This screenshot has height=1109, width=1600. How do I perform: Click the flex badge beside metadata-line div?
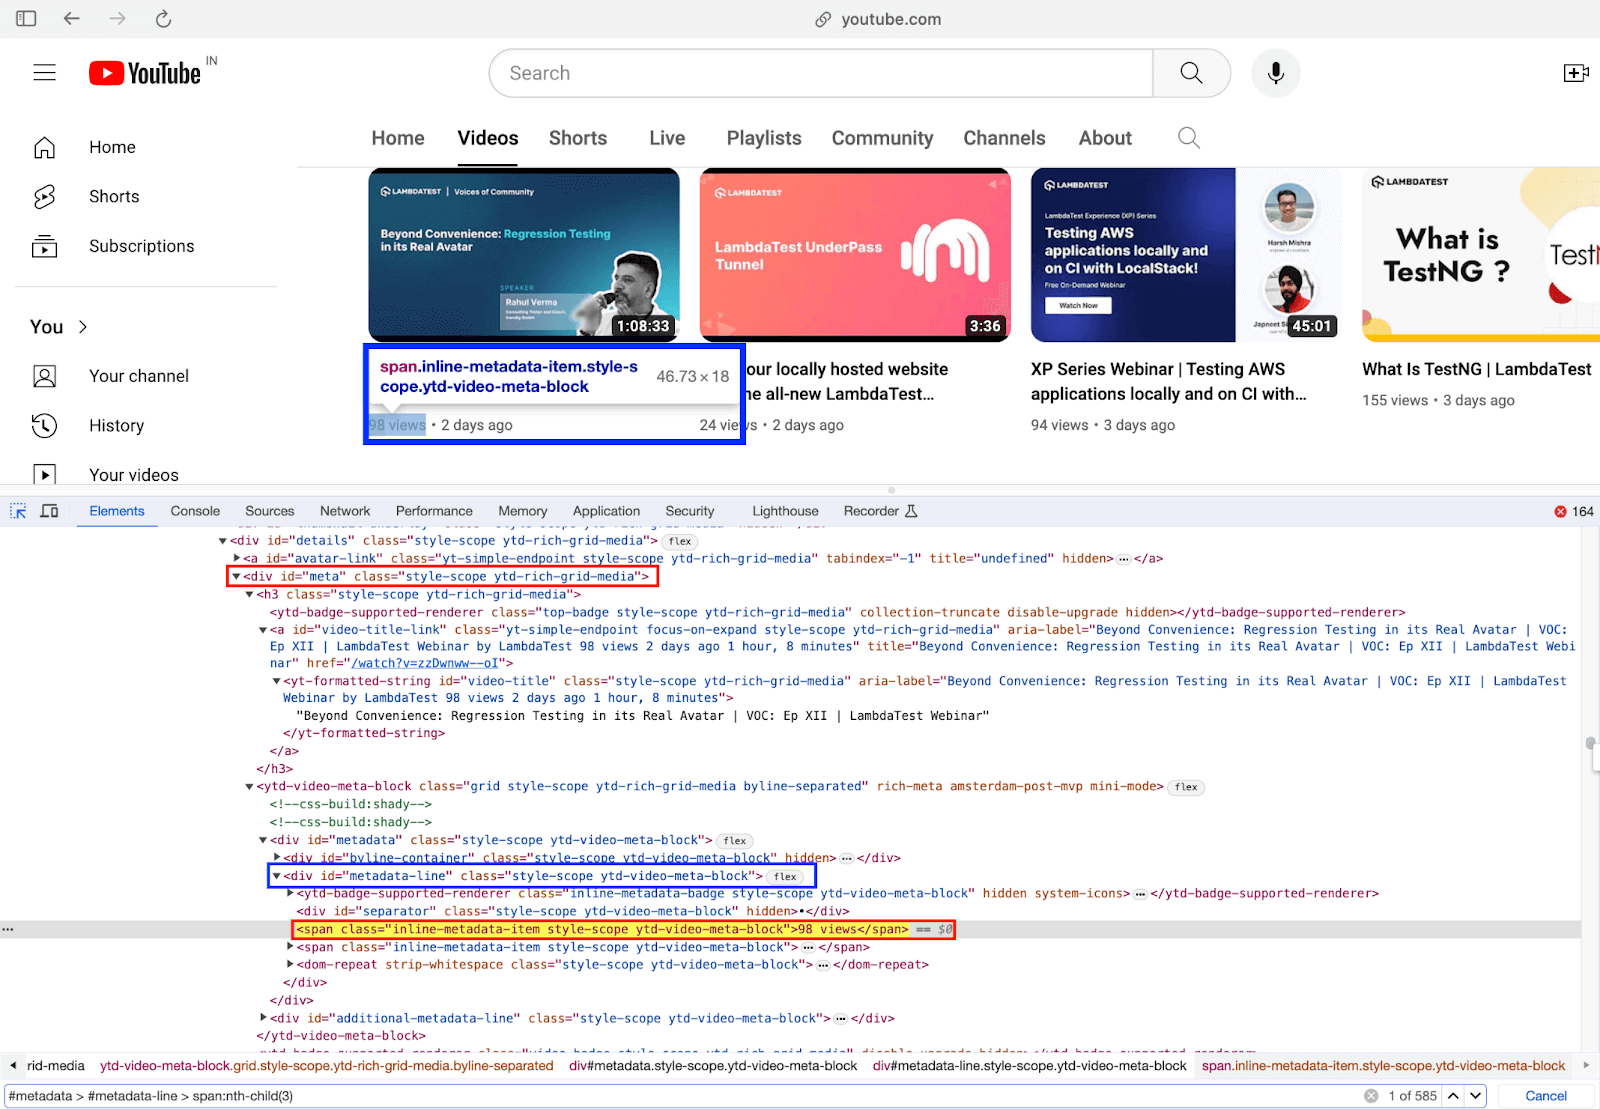click(x=785, y=877)
